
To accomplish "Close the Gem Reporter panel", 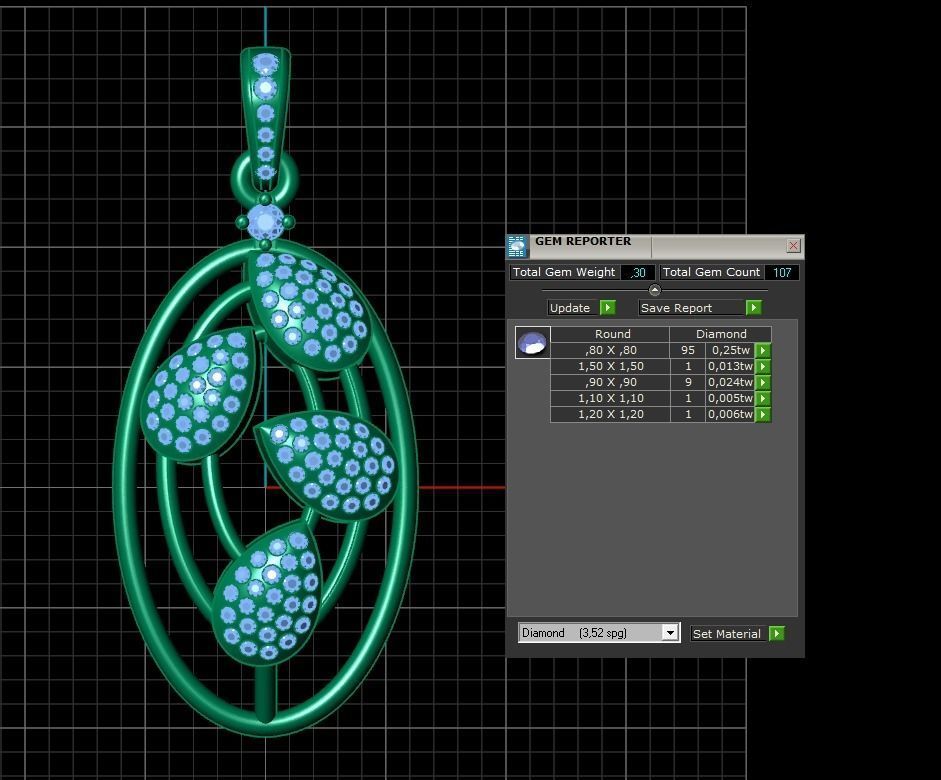I will point(793,245).
